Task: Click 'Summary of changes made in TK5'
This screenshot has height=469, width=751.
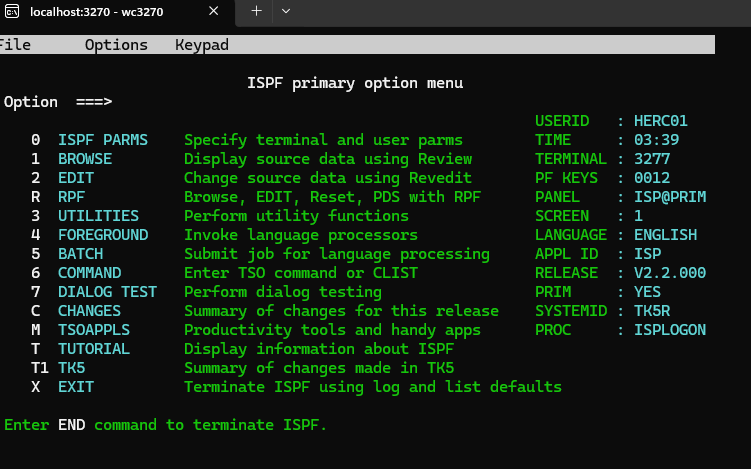Action: pyautogui.click(x=319, y=368)
